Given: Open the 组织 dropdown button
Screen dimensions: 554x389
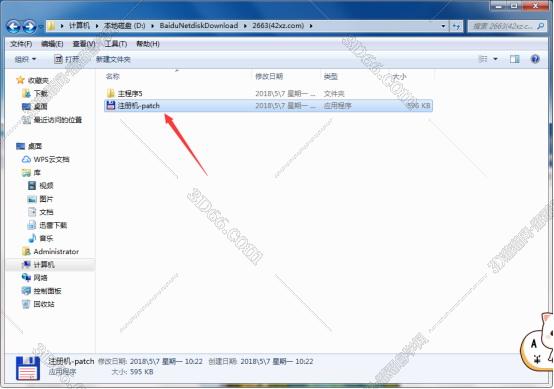Looking at the screenshot, I should point(25,59).
